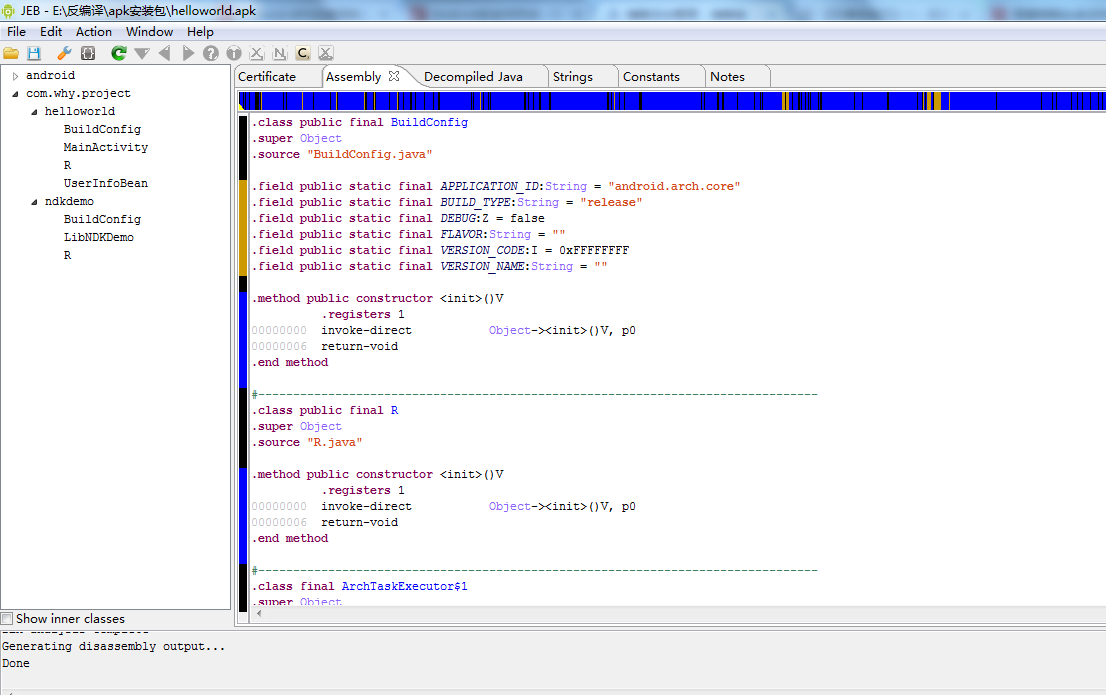Select R class under helloworld
This screenshot has height=695, width=1106.
coord(67,166)
